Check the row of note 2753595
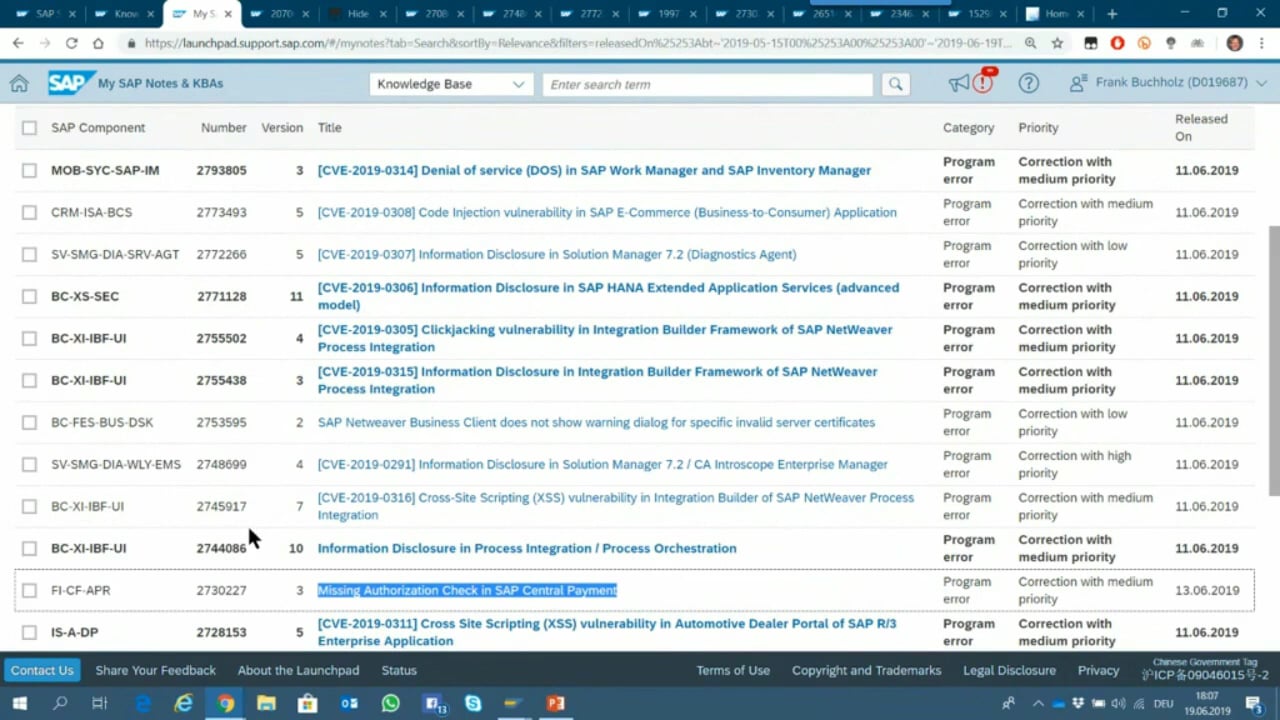The width and height of the screenshot is (1280, 720). tap(29, 422)
